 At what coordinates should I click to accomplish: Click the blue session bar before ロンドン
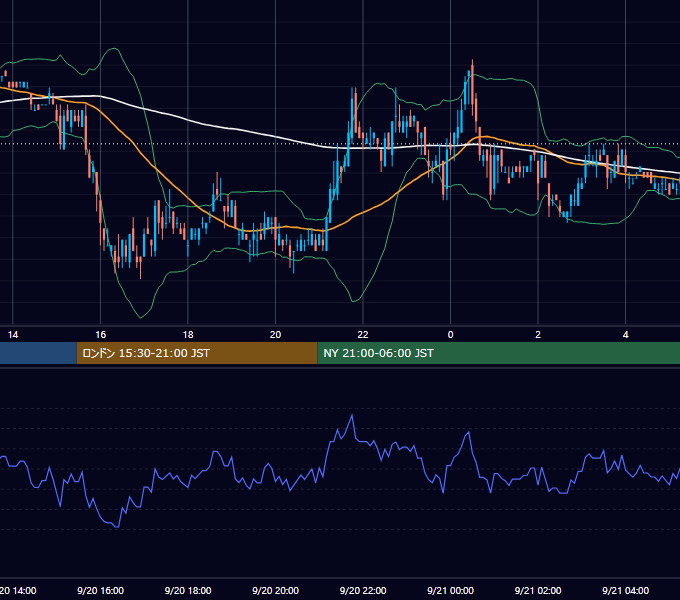(x=38, y=353)
